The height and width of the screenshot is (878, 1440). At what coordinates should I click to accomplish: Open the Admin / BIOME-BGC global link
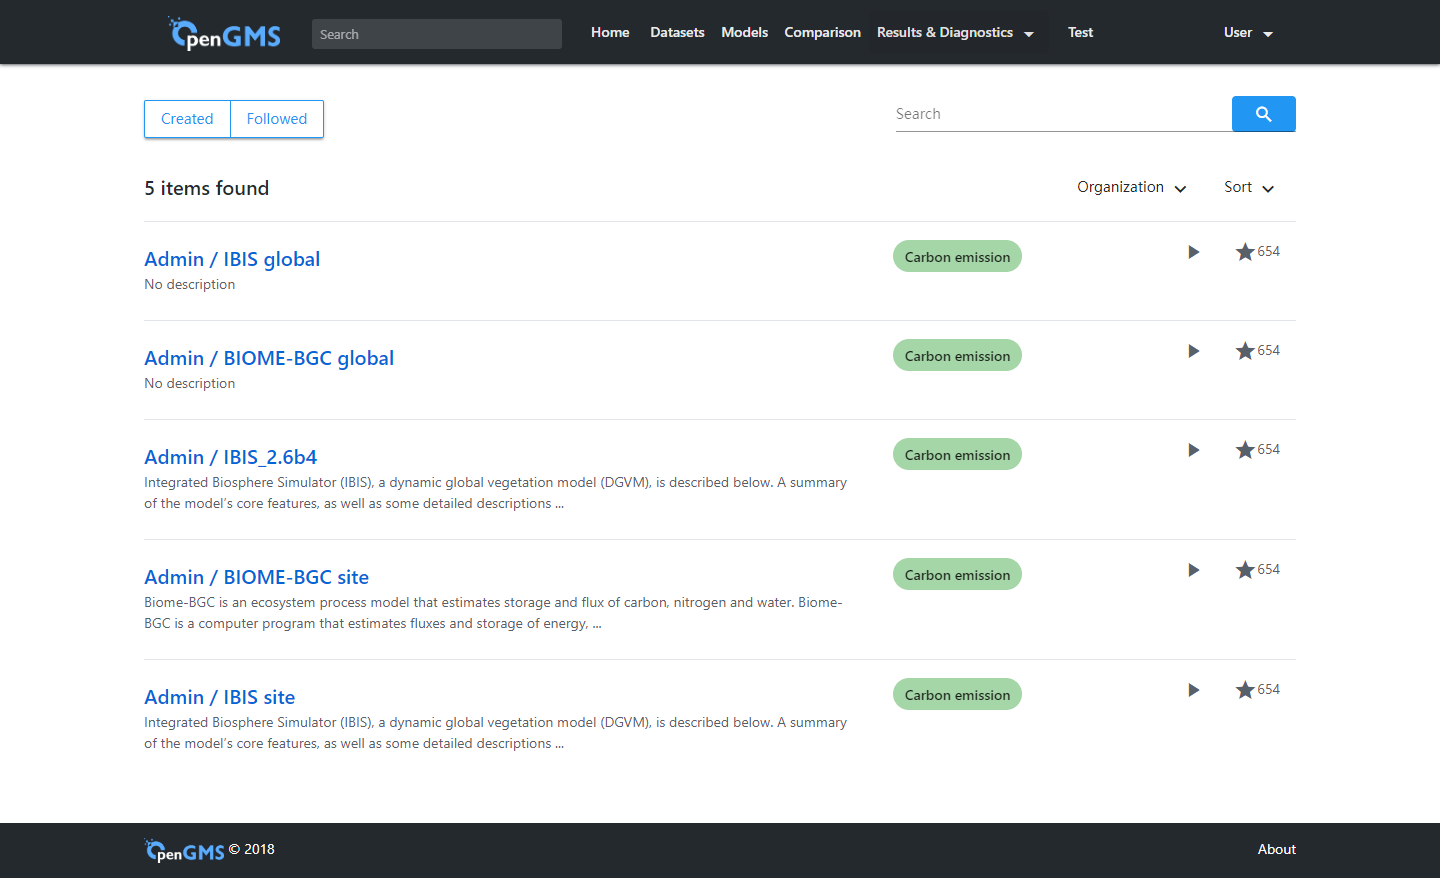(x=269, y=358)
